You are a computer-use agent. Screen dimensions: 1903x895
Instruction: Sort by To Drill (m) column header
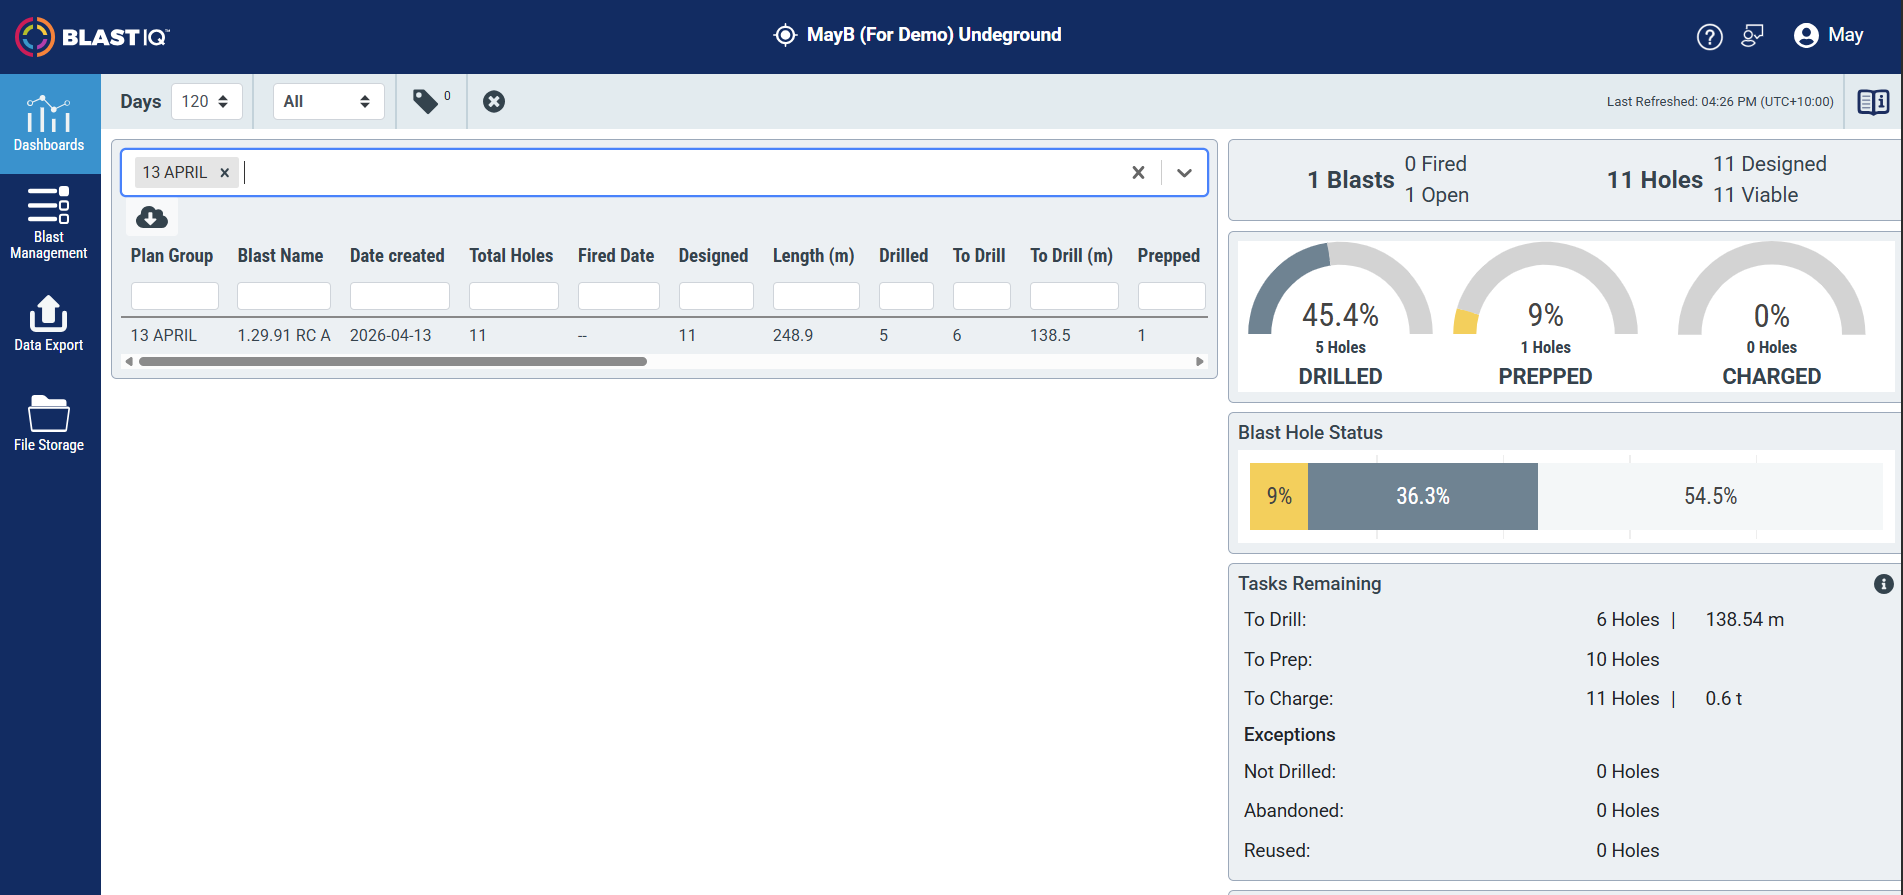click(x=1071, y=255)
